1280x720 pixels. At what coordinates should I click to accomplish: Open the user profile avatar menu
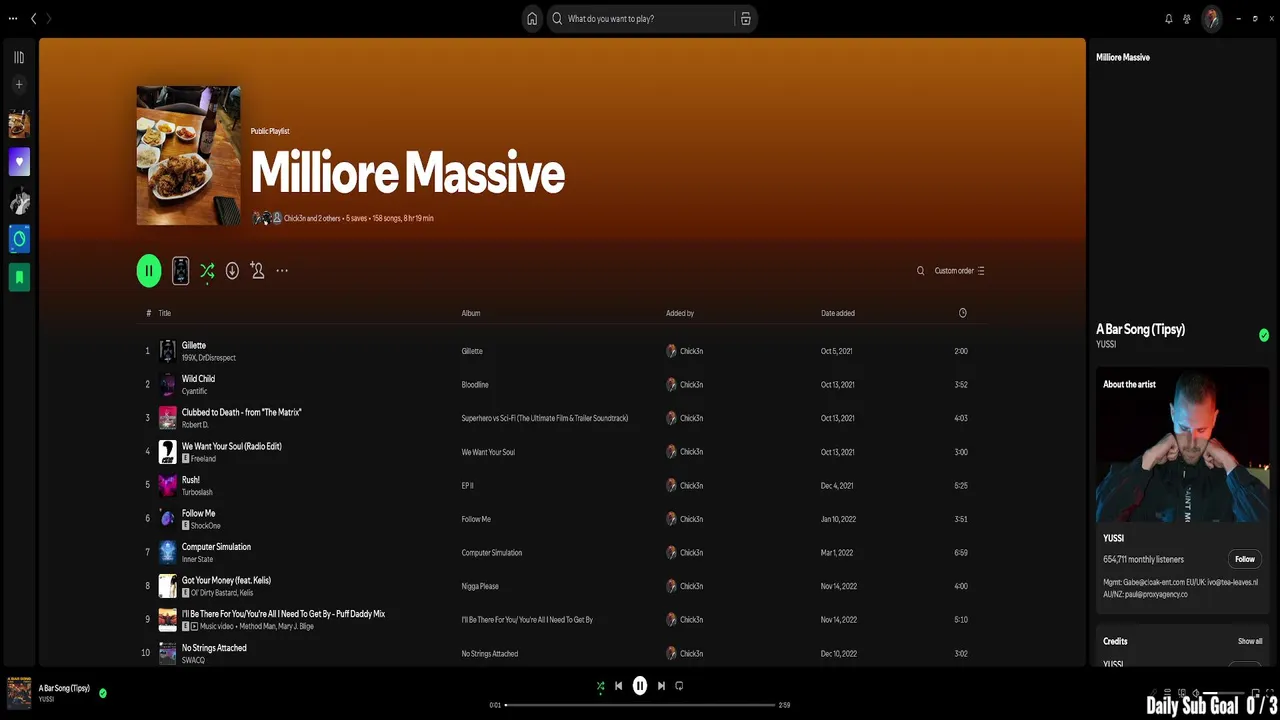coord(1211,18)
